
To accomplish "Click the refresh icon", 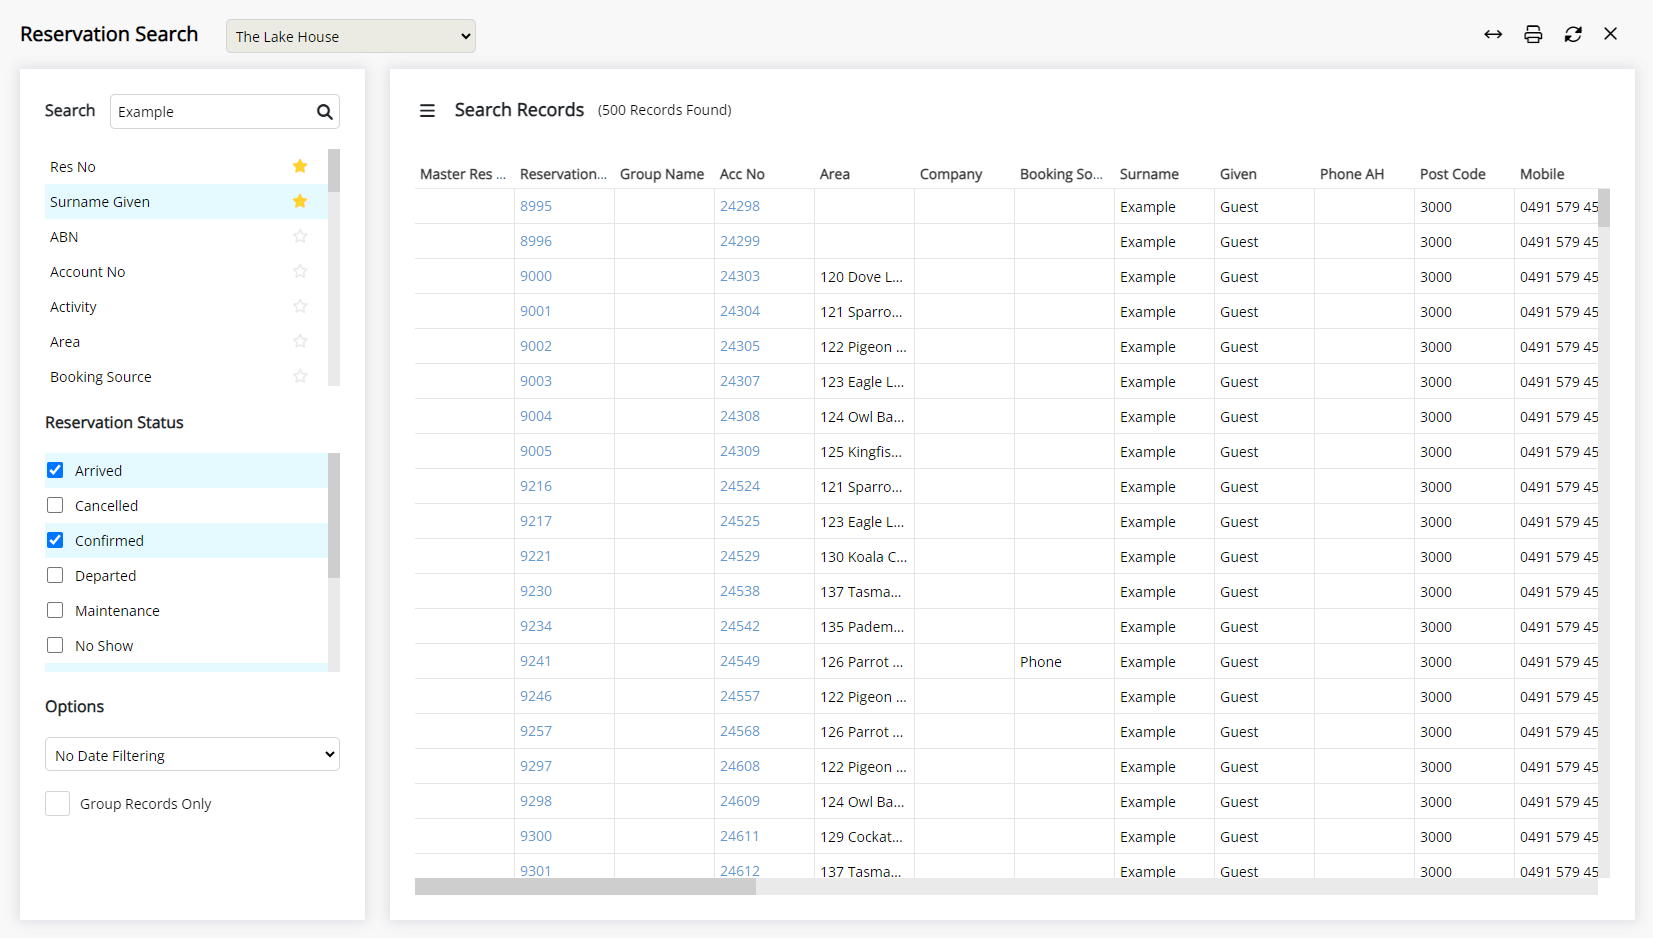I will 1573,34.
